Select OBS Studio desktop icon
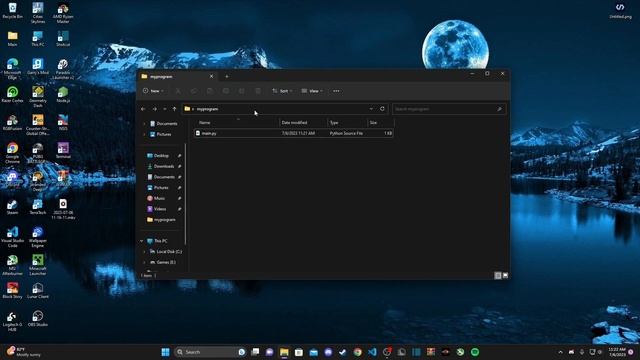The width and height of the screenshot is (640, 360). point(38,319)
